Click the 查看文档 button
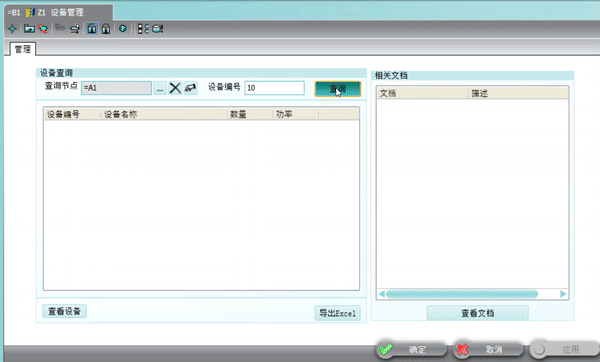 (478, 313)
